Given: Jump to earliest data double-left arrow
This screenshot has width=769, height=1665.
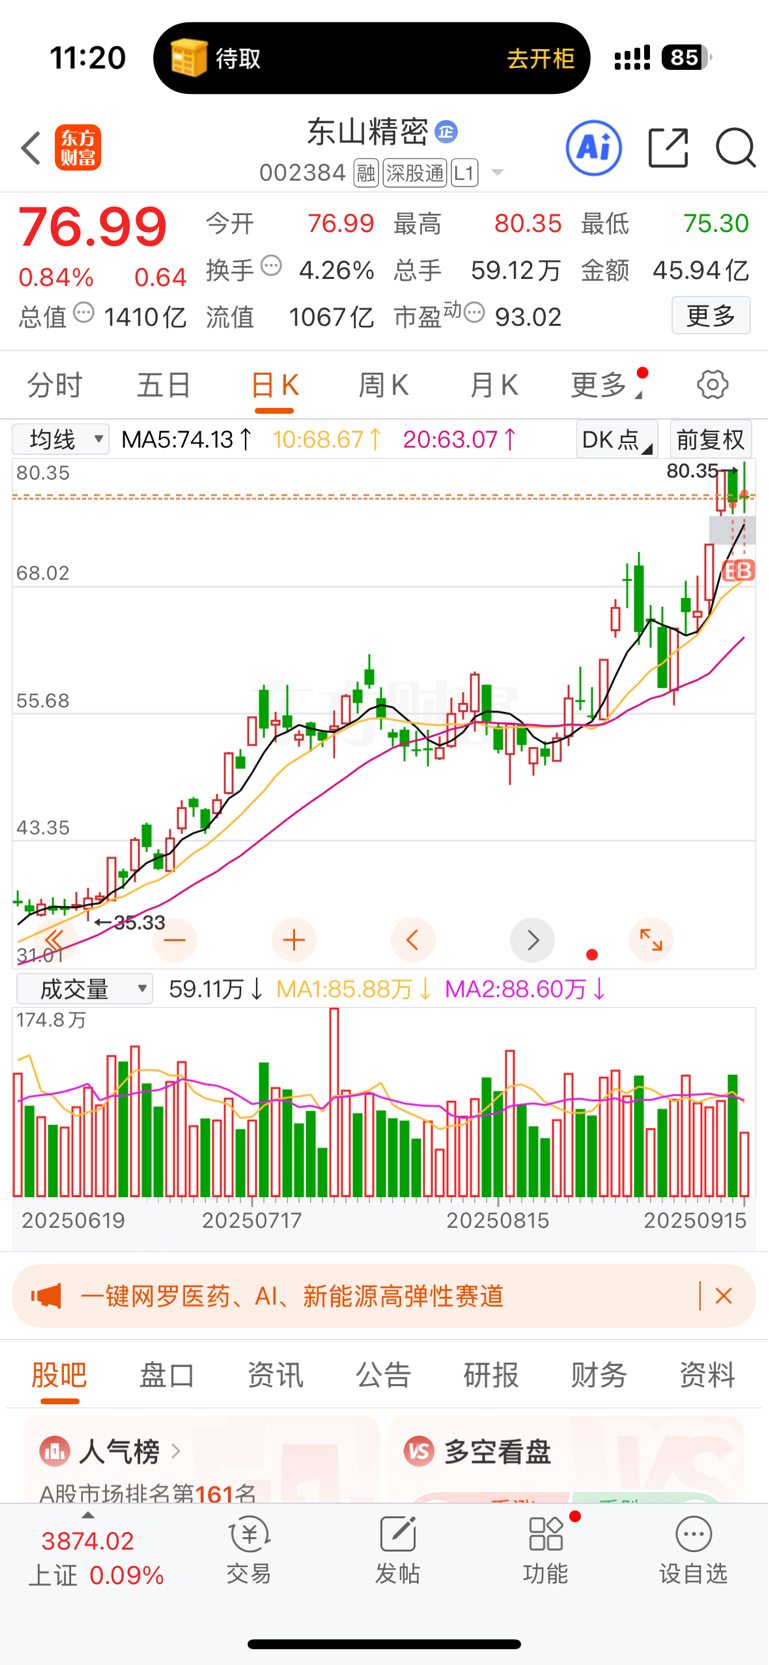Looking at the screenshot, I should (x=54, y=939).
